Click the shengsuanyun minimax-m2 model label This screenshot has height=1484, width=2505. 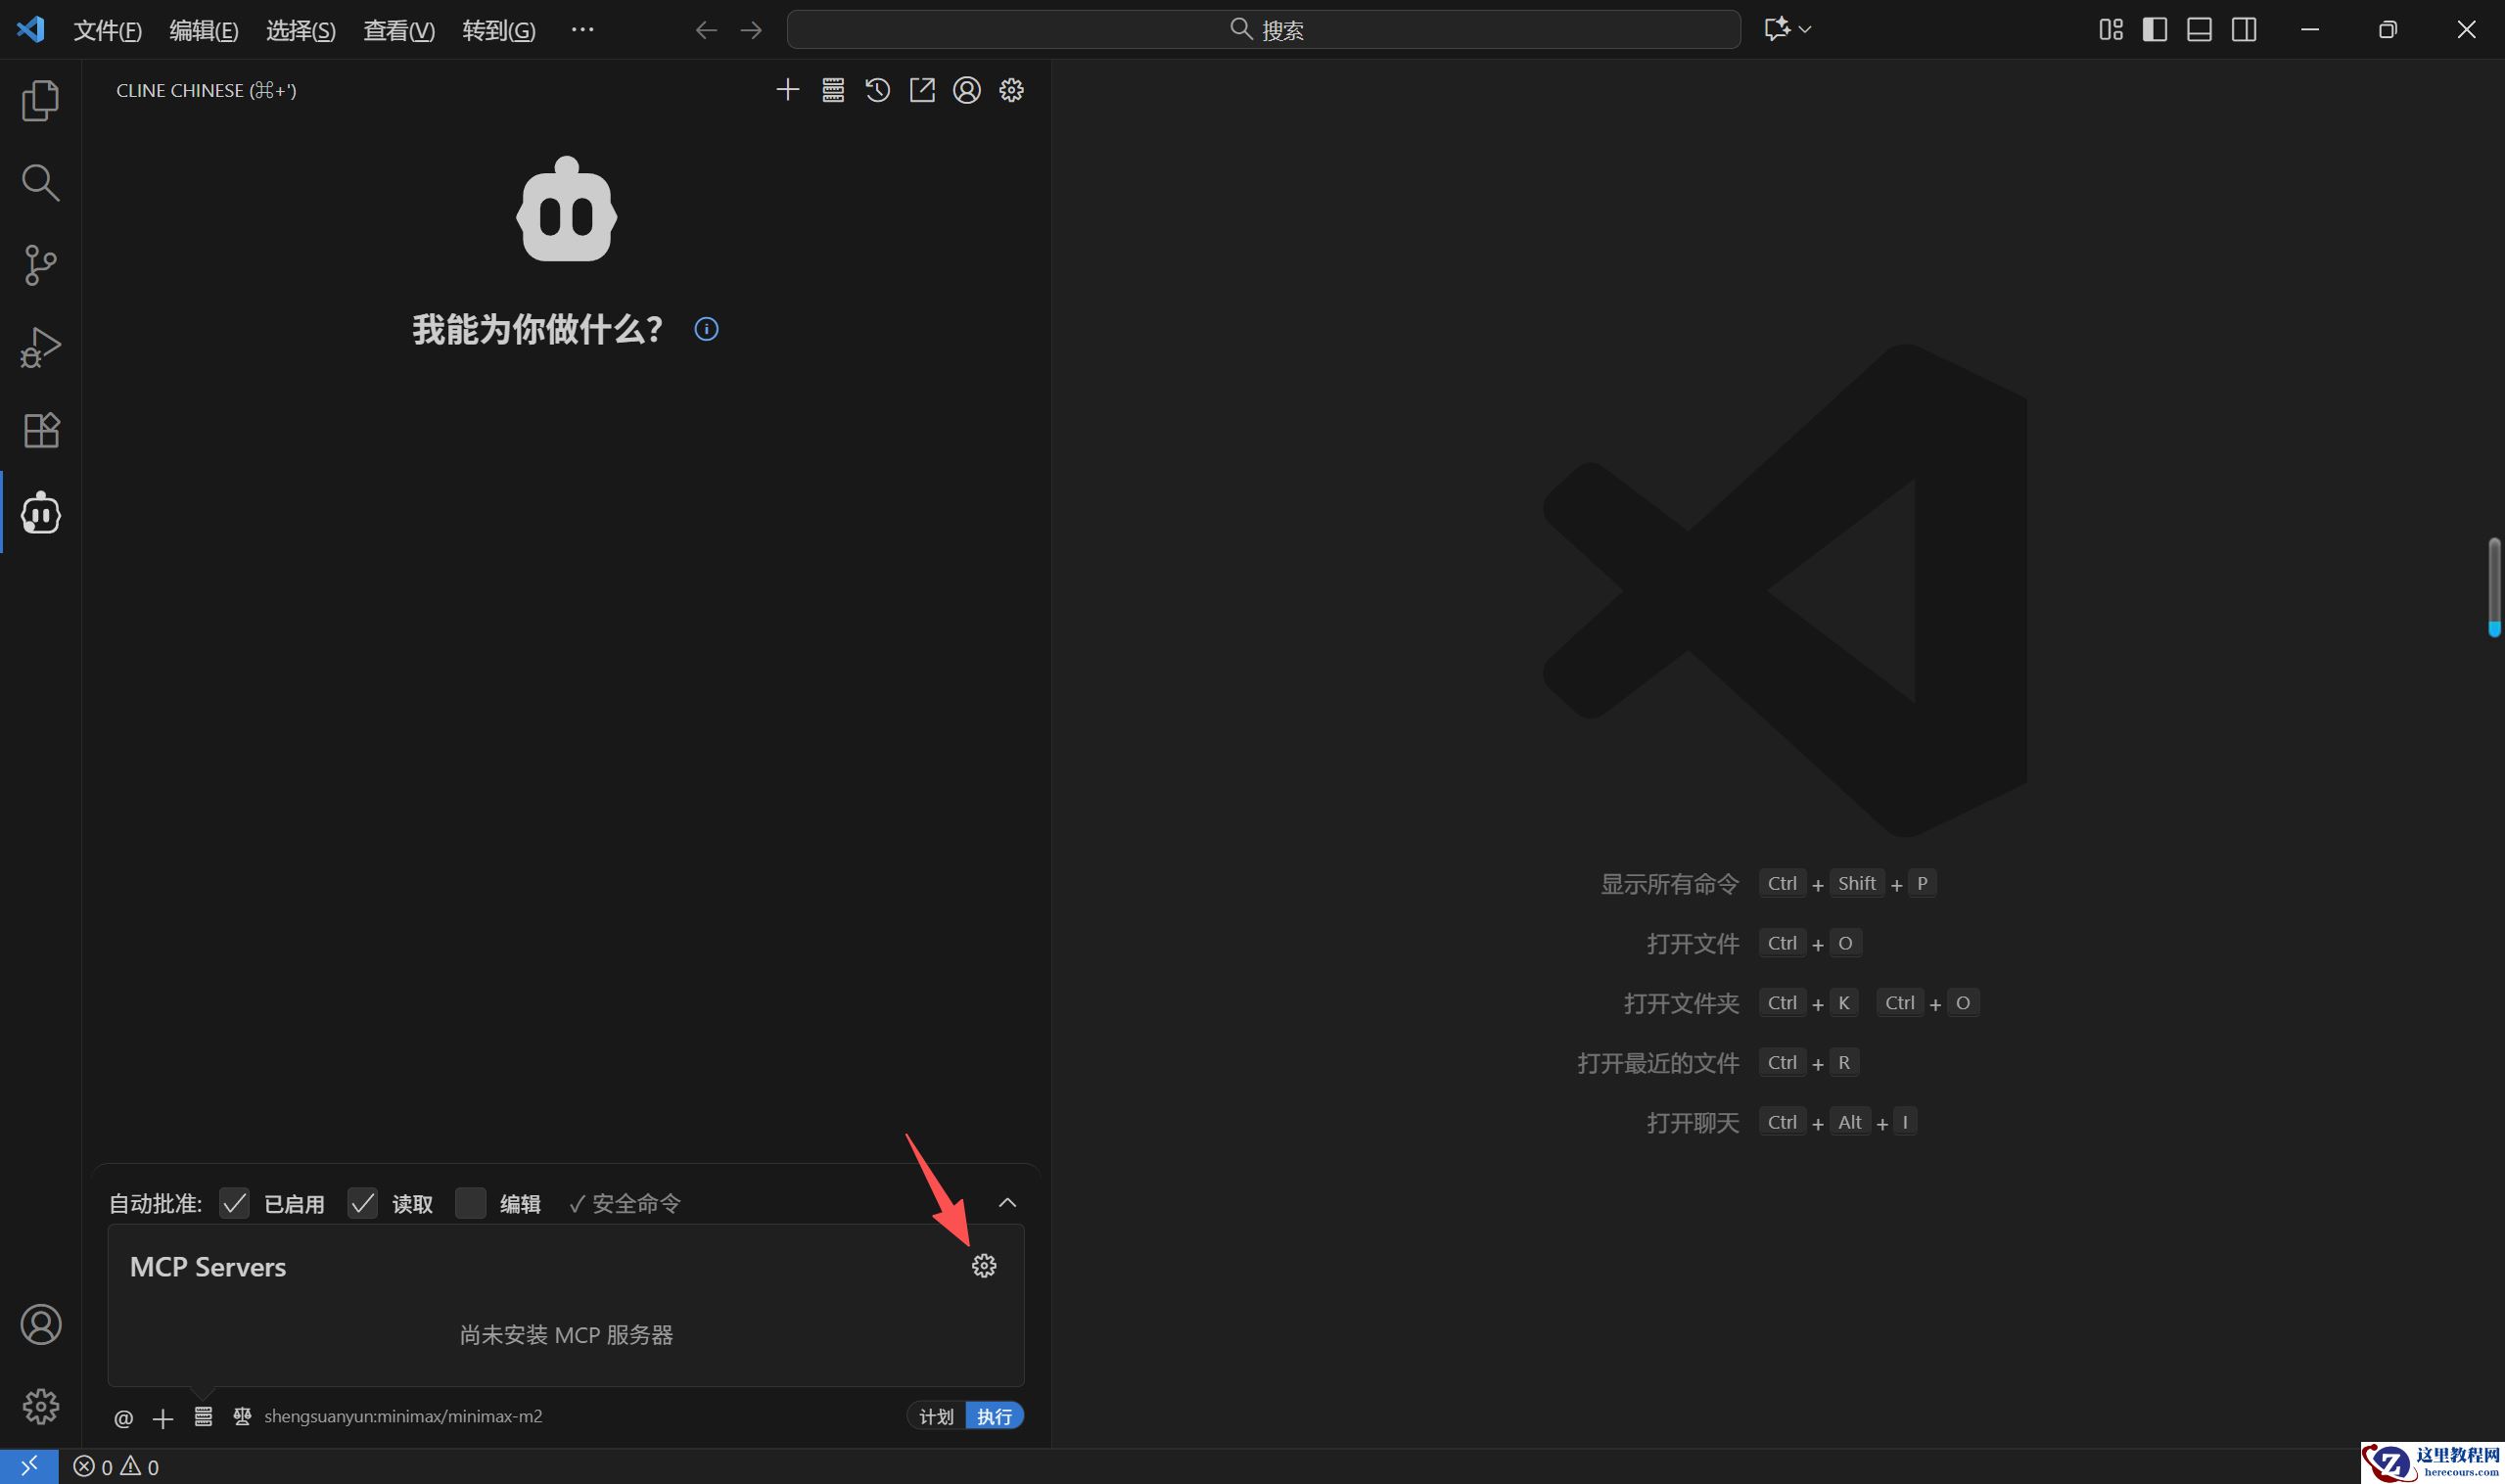403,1416
